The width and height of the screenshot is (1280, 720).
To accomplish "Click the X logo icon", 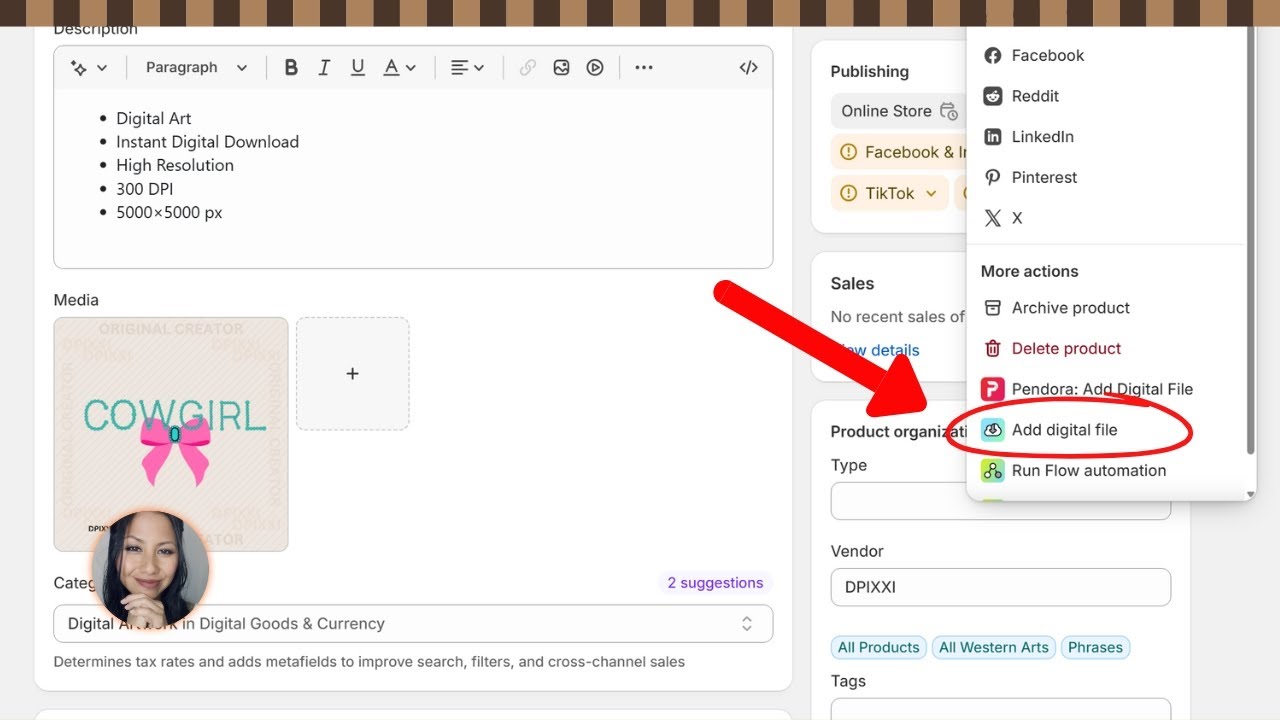I will pyautogui.click(x=992, y=218).
